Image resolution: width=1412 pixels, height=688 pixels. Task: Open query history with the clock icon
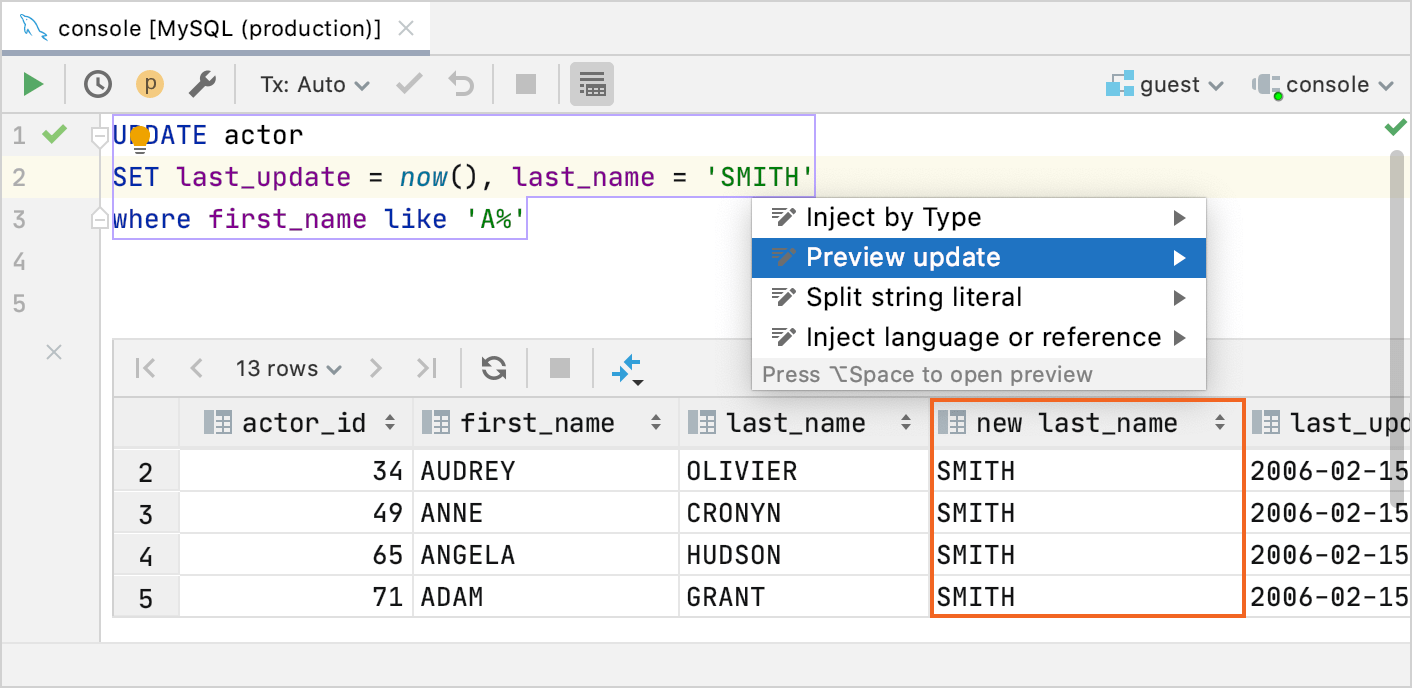[x=97, y=85]
